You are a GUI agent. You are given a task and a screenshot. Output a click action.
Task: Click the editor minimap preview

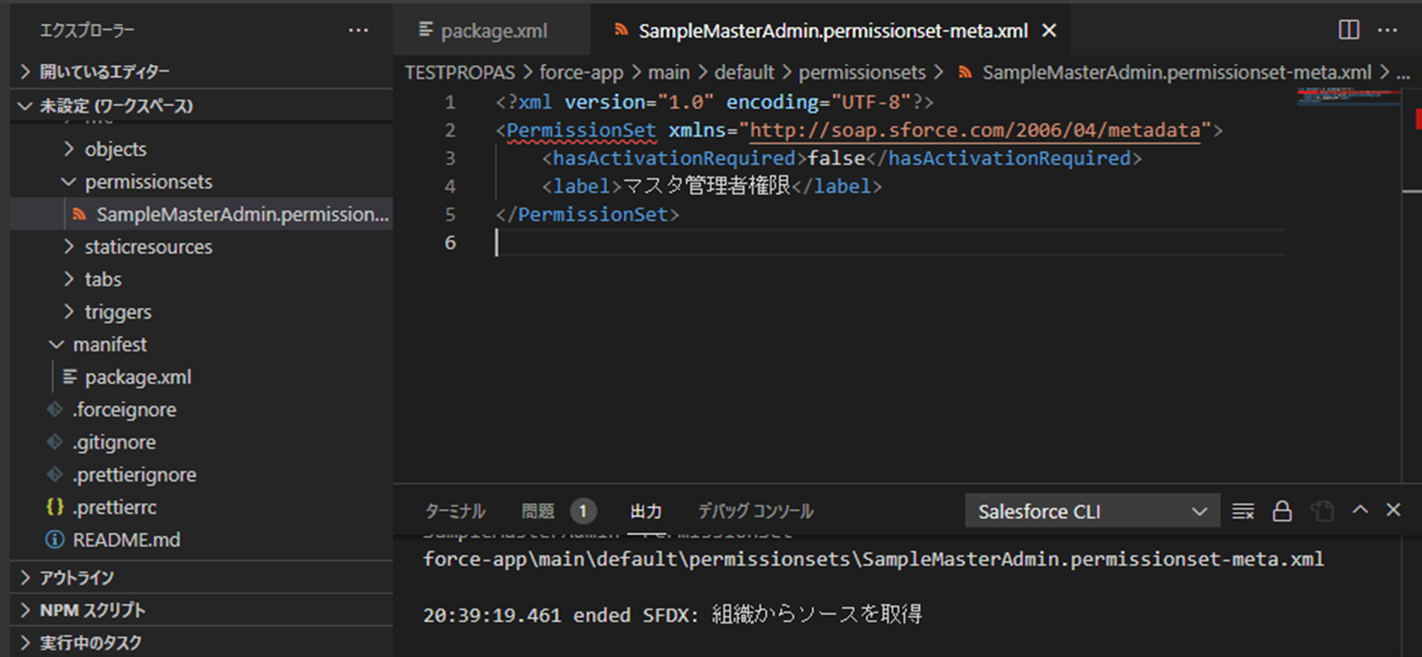tap(1348, 97)
